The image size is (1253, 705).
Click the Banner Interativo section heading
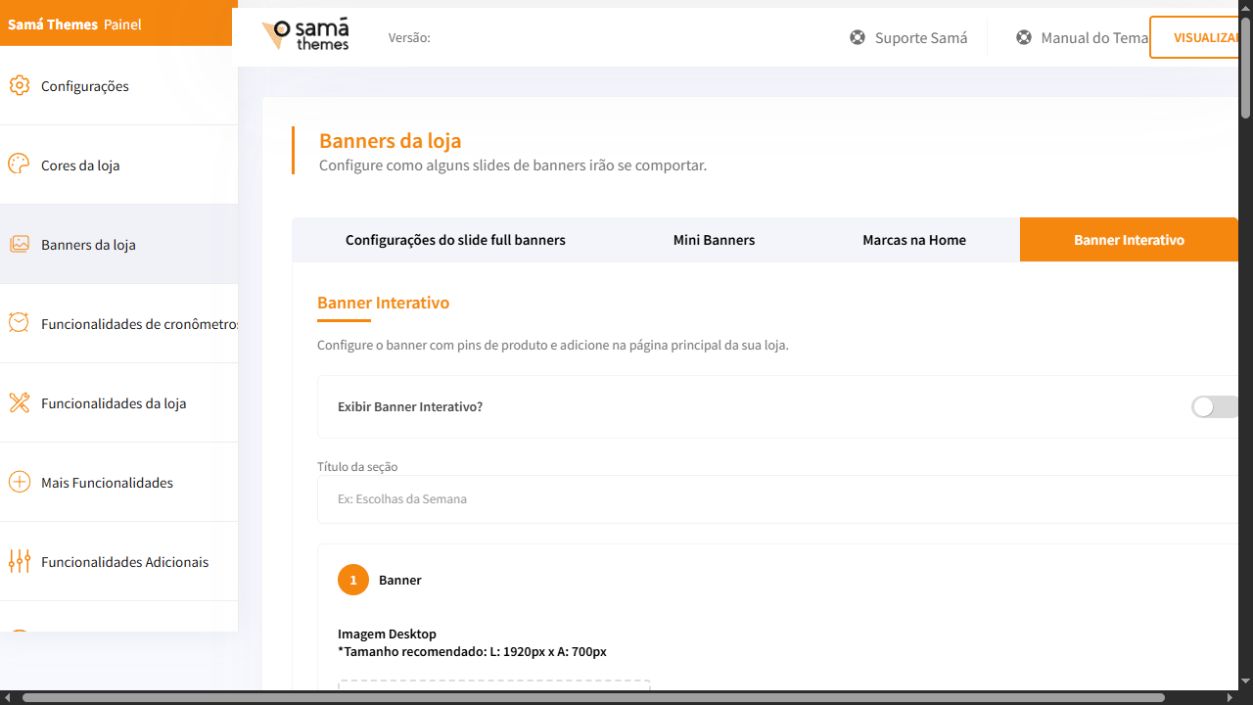pyautogui.click(x=383, y=302)
